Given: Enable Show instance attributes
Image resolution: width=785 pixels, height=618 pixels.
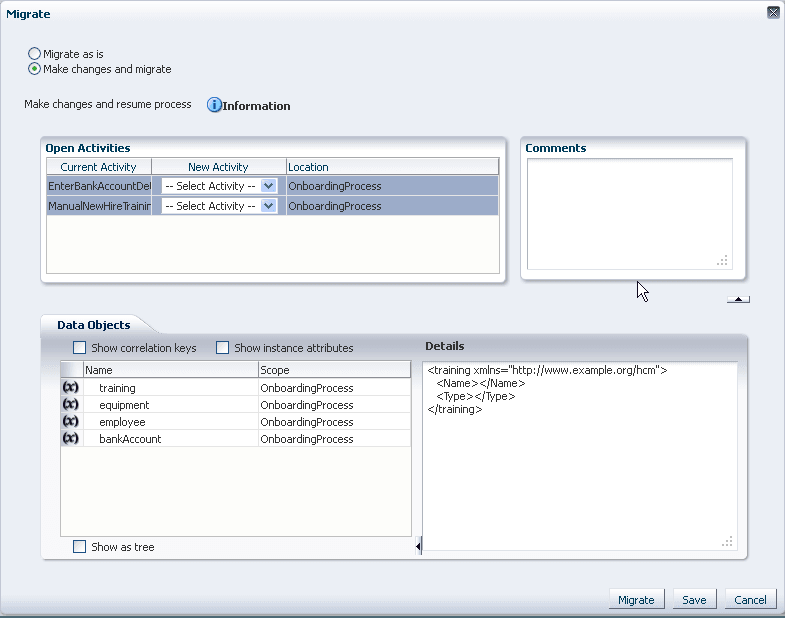Looking at the screenshot, I should click(222, 348).
